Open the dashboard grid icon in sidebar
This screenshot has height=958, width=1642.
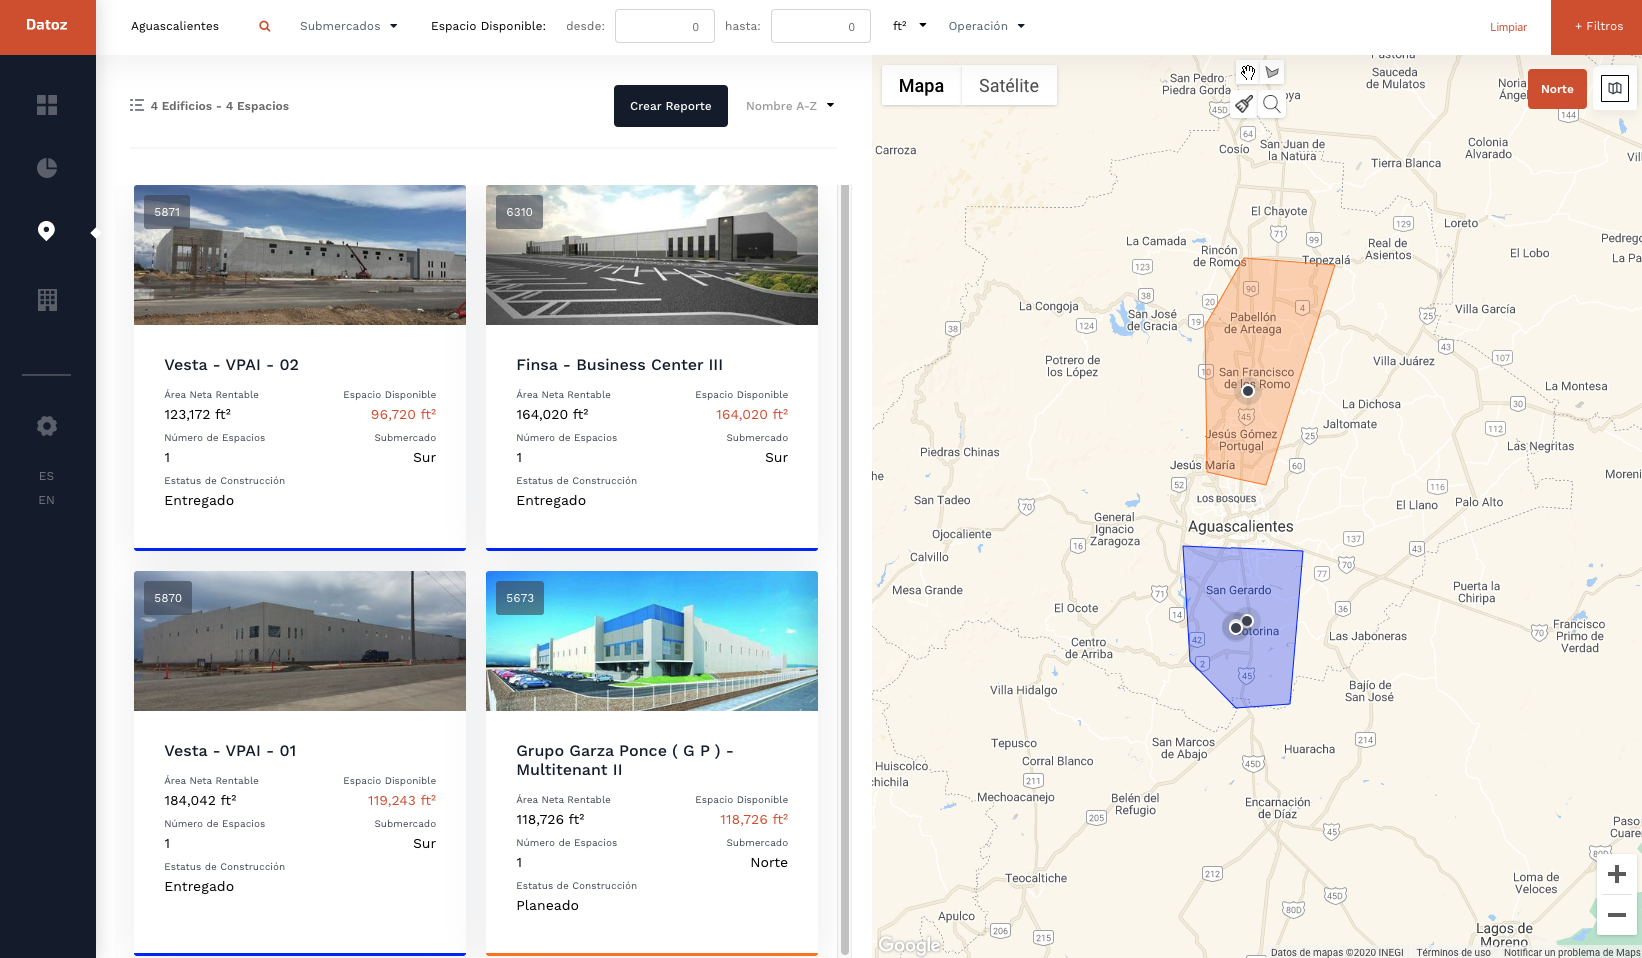[47, 105]
